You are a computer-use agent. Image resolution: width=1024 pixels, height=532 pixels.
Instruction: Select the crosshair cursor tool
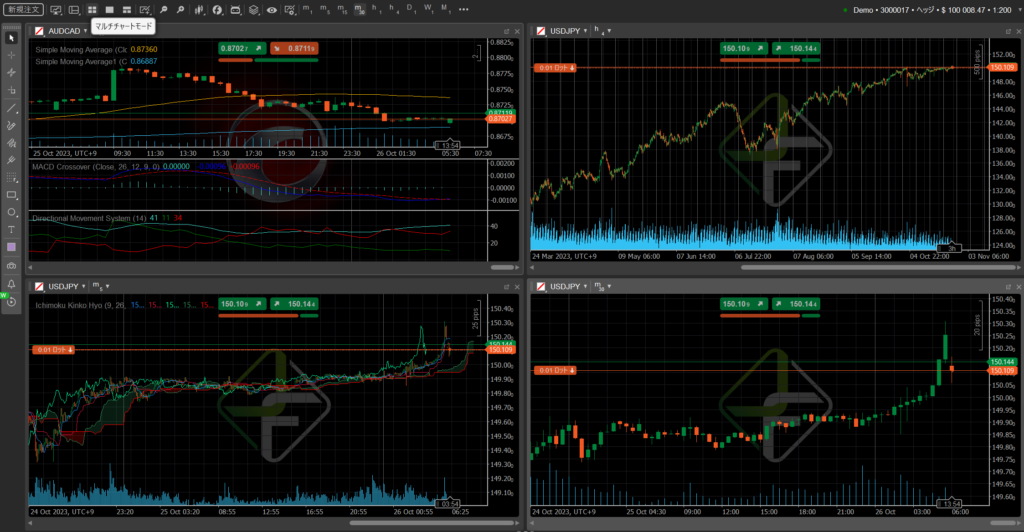click(x=11, y=55)
